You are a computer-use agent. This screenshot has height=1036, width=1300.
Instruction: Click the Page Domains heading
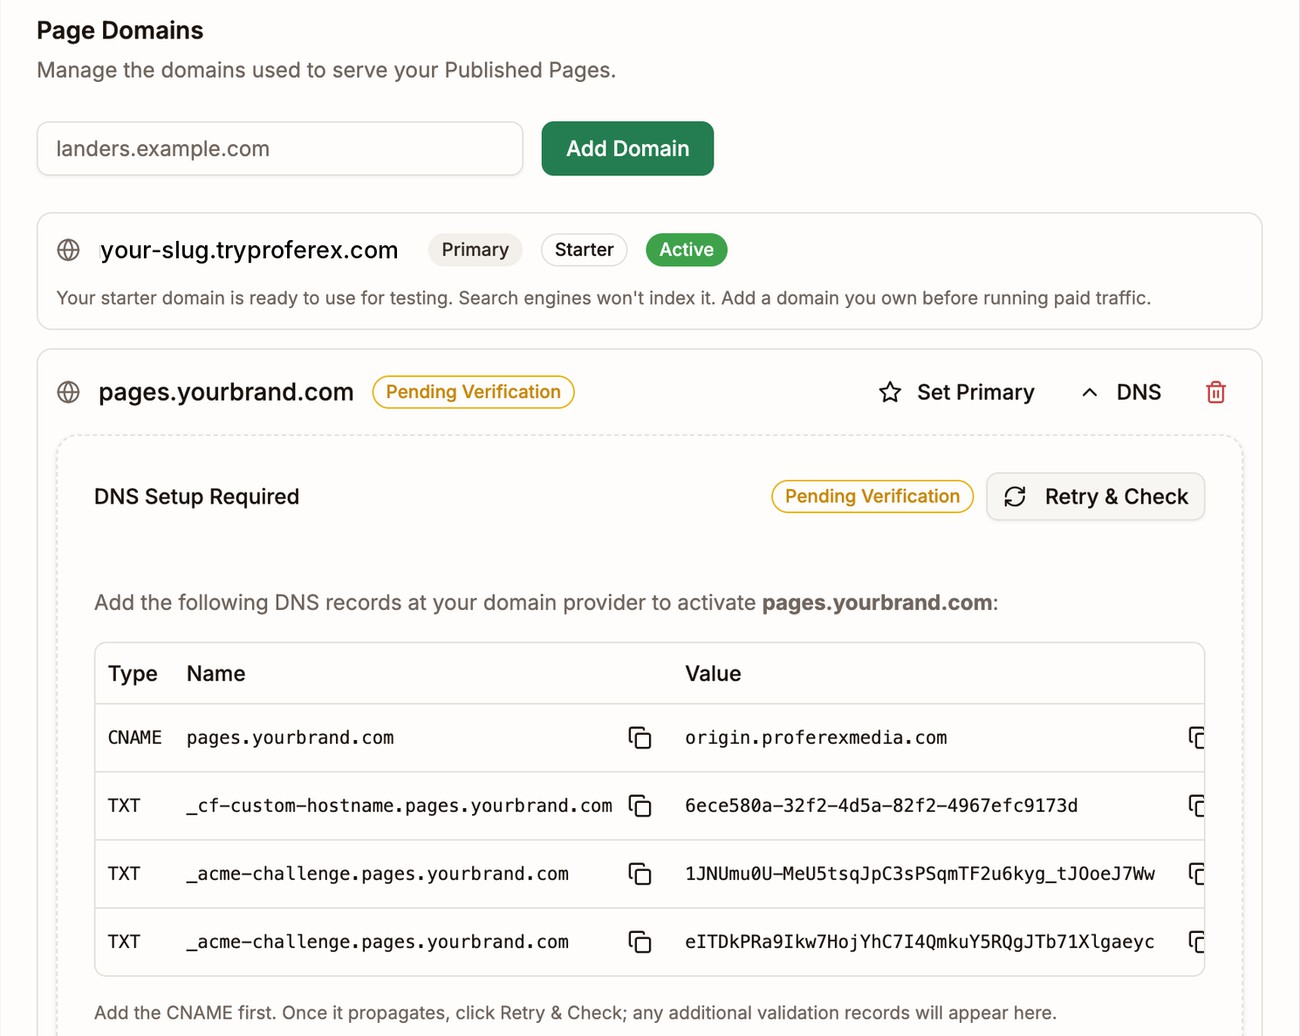[120, 31]
